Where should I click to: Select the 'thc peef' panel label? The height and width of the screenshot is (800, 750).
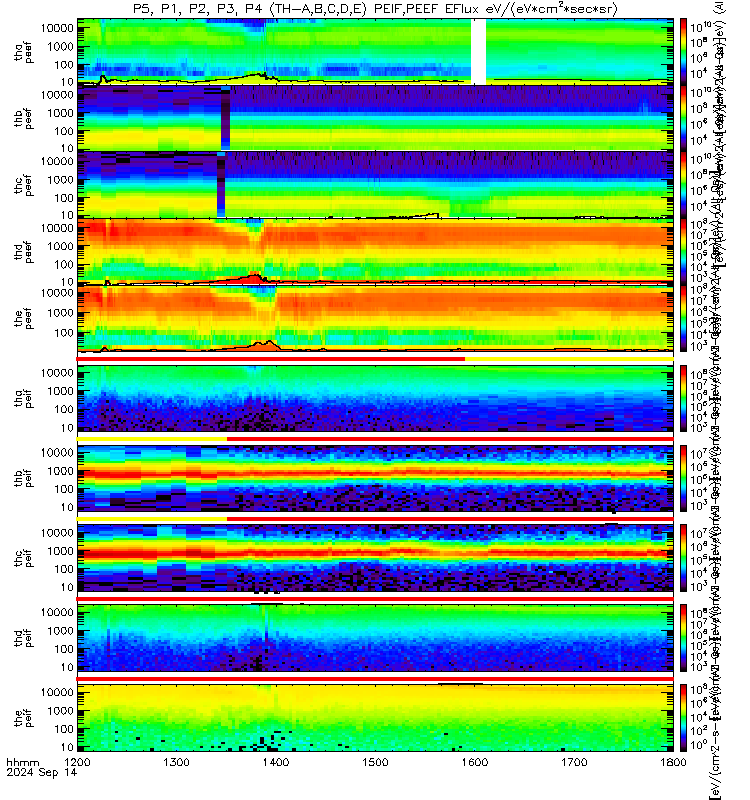(x=23, y=185)
